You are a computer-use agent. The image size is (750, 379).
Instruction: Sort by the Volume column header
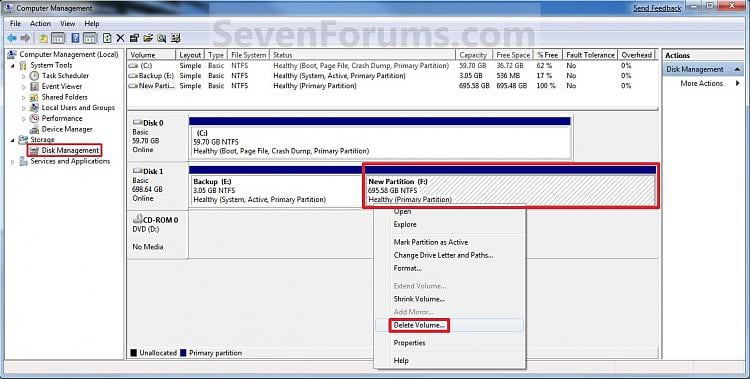152,55
